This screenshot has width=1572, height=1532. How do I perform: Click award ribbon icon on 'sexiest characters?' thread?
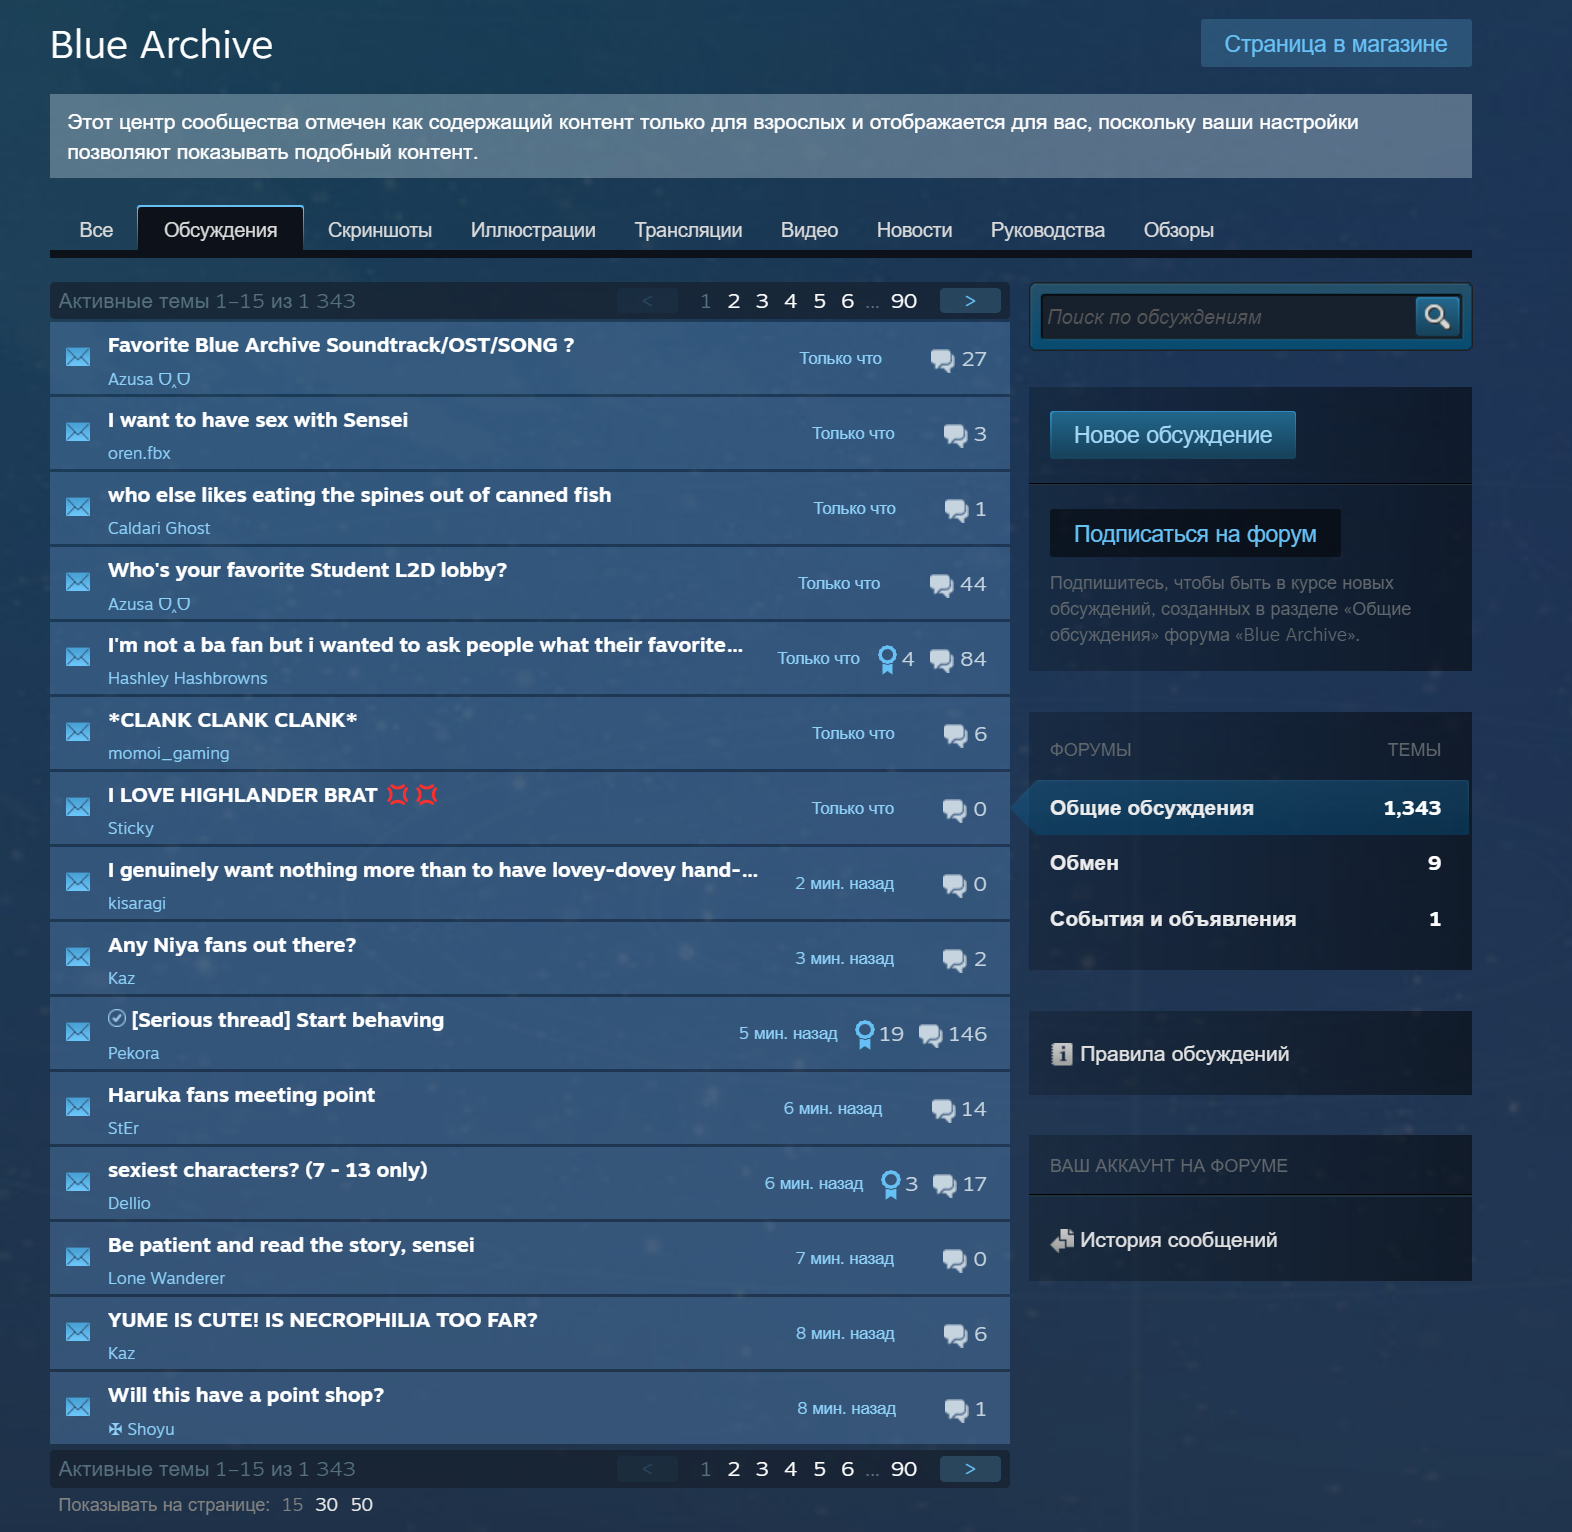891,1184
